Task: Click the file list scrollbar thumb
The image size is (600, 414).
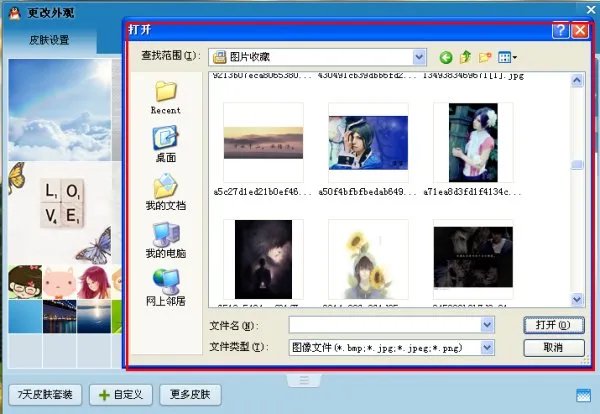Action: tap(577, 165)
